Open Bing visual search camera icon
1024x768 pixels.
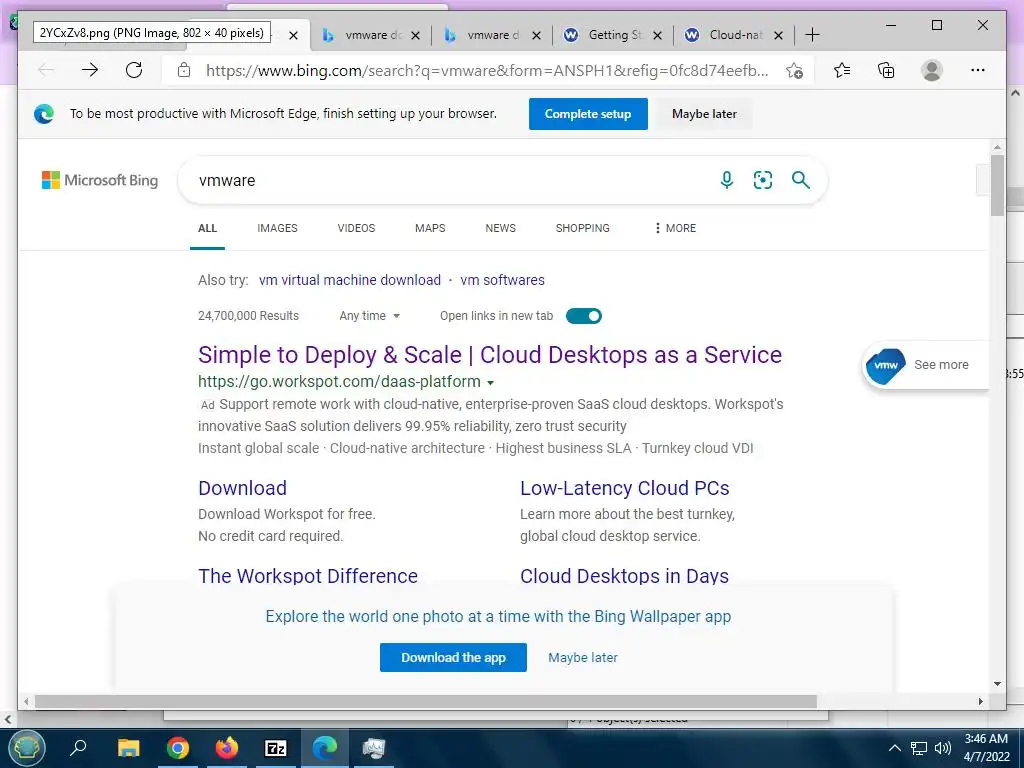point(763,180)
